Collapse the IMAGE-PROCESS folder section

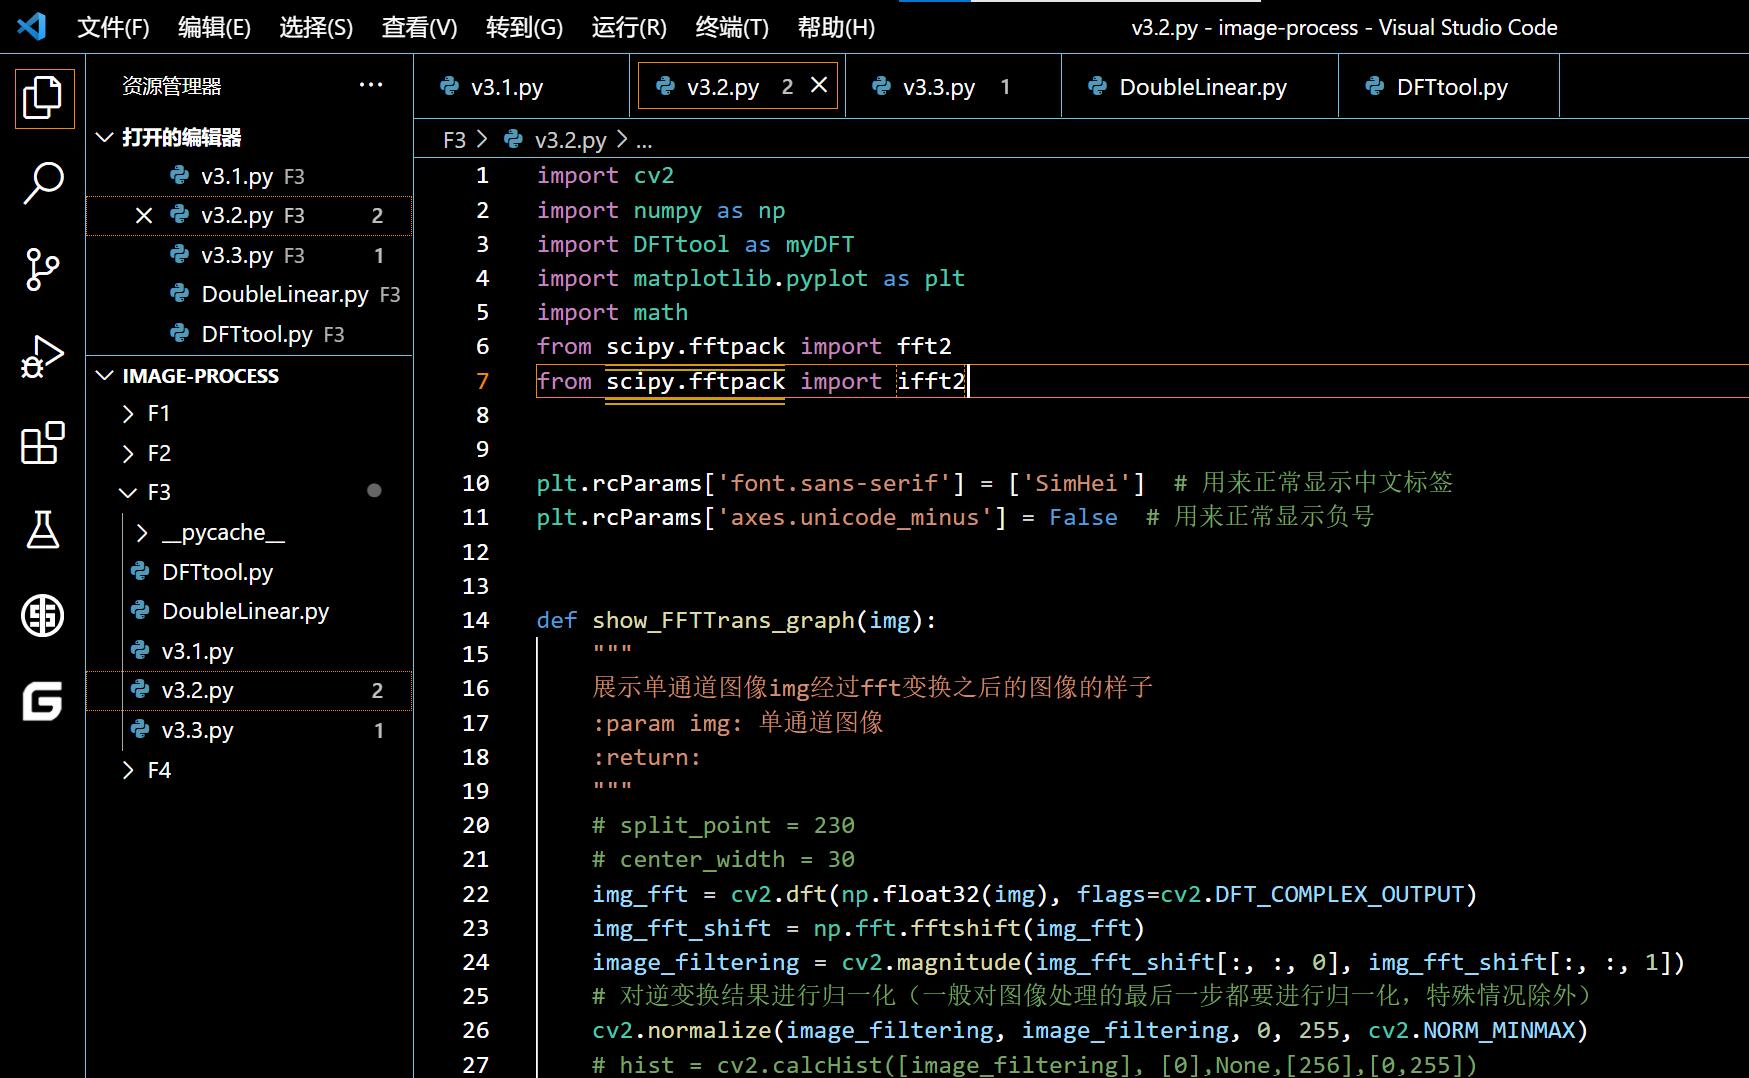[x=248, y=376]
